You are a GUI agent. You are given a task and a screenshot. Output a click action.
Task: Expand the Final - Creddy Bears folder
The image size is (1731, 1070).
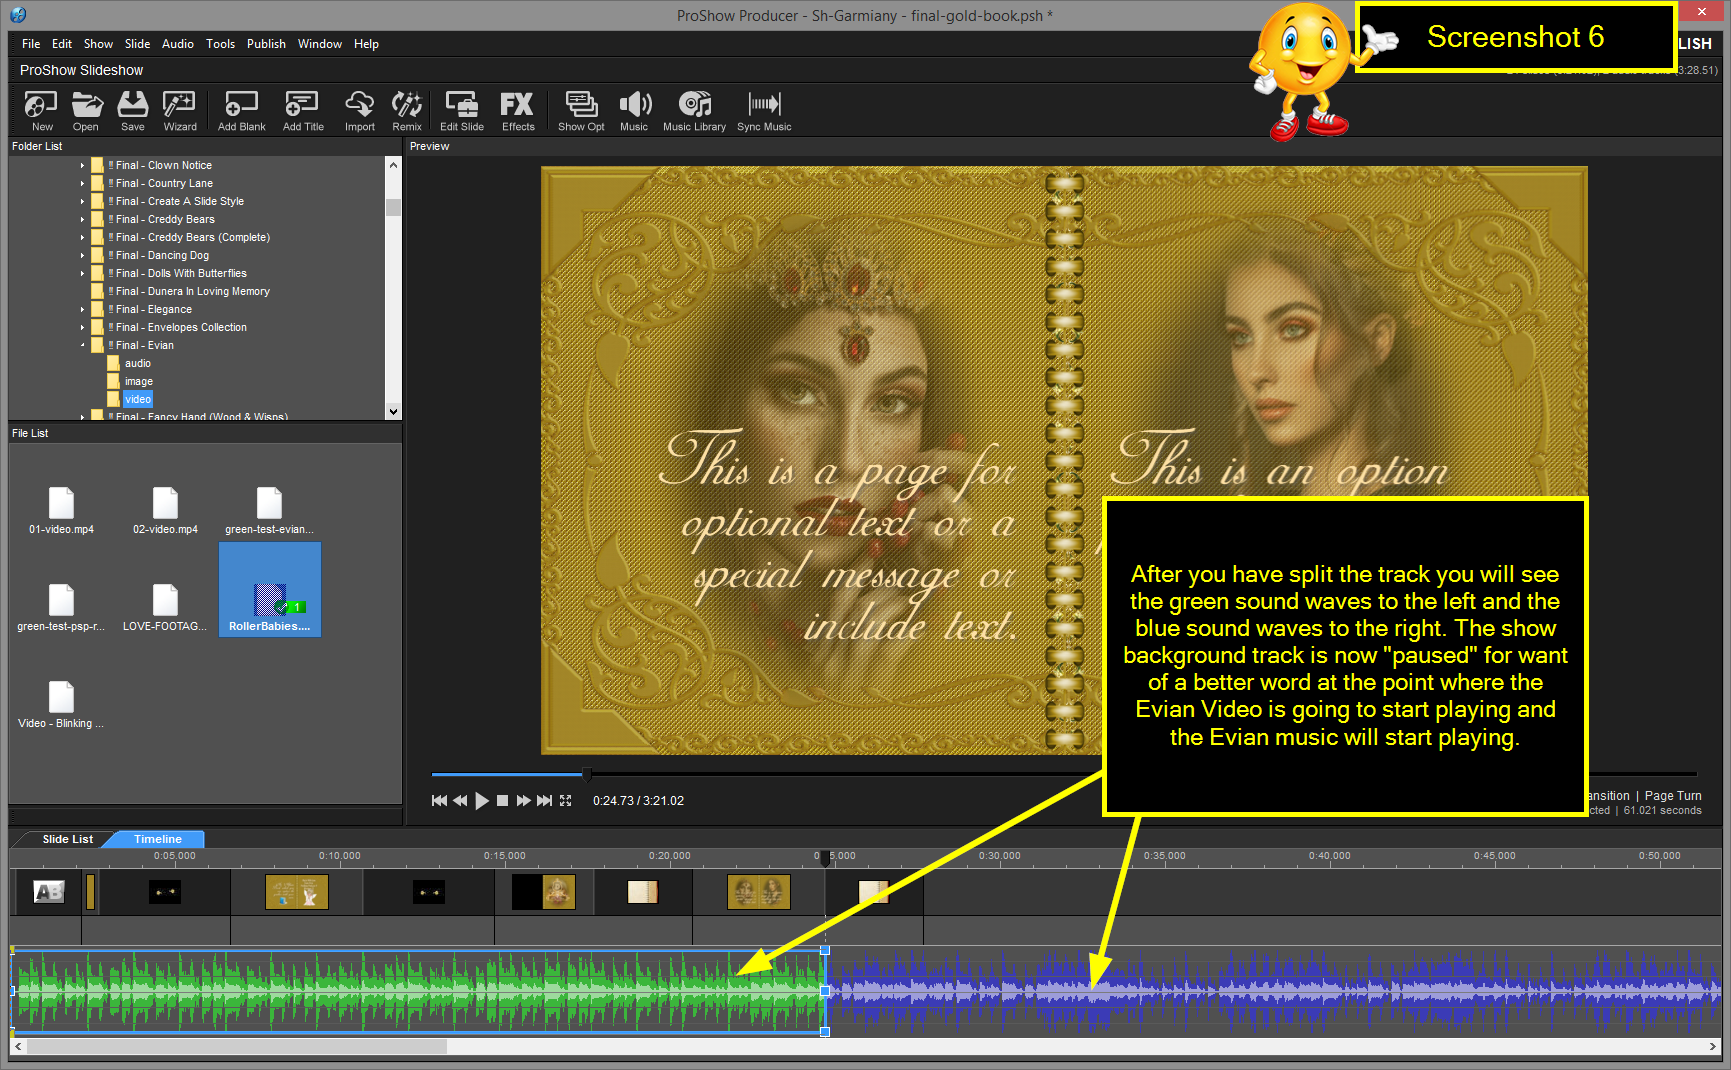[82, 220]
